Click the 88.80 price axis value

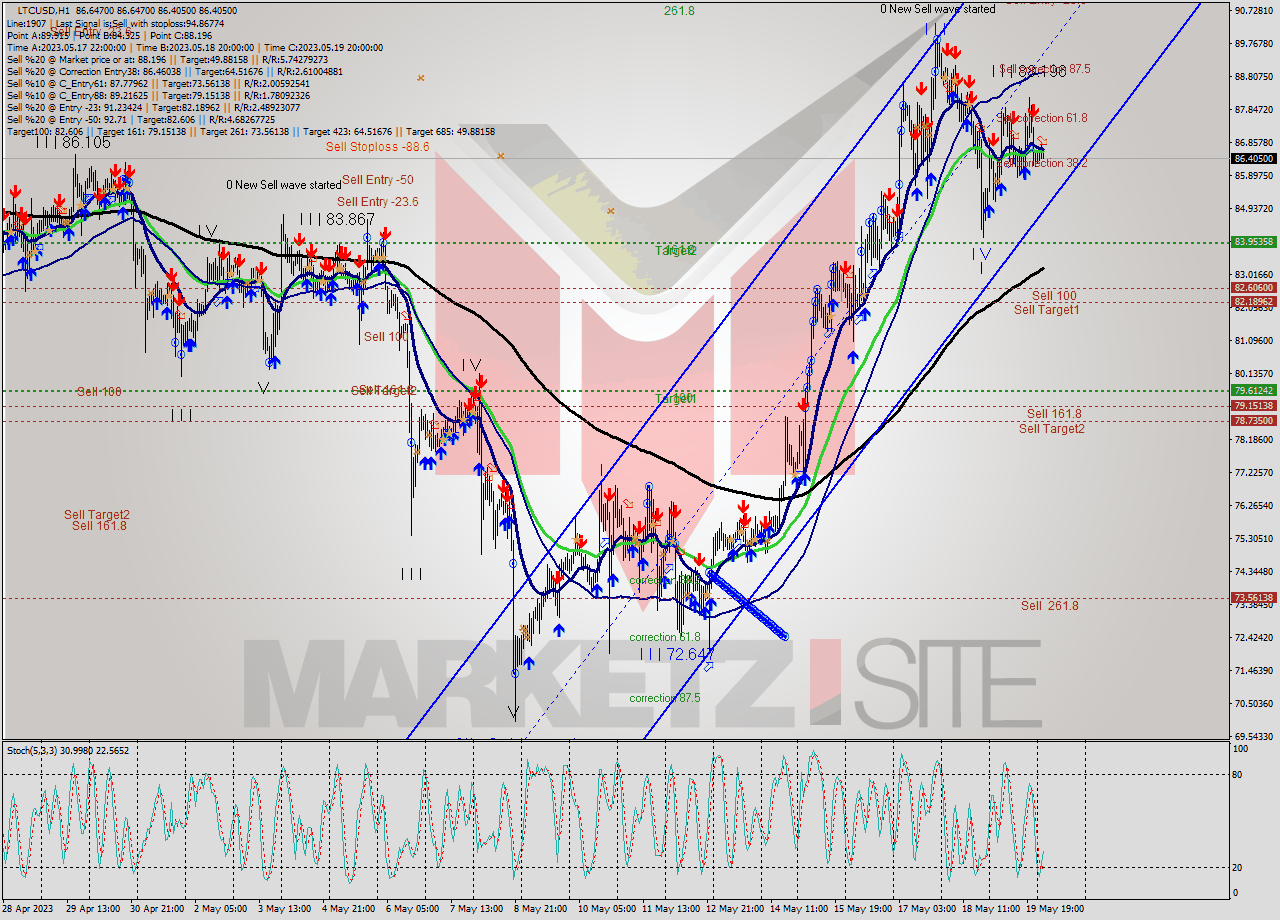1254,76
